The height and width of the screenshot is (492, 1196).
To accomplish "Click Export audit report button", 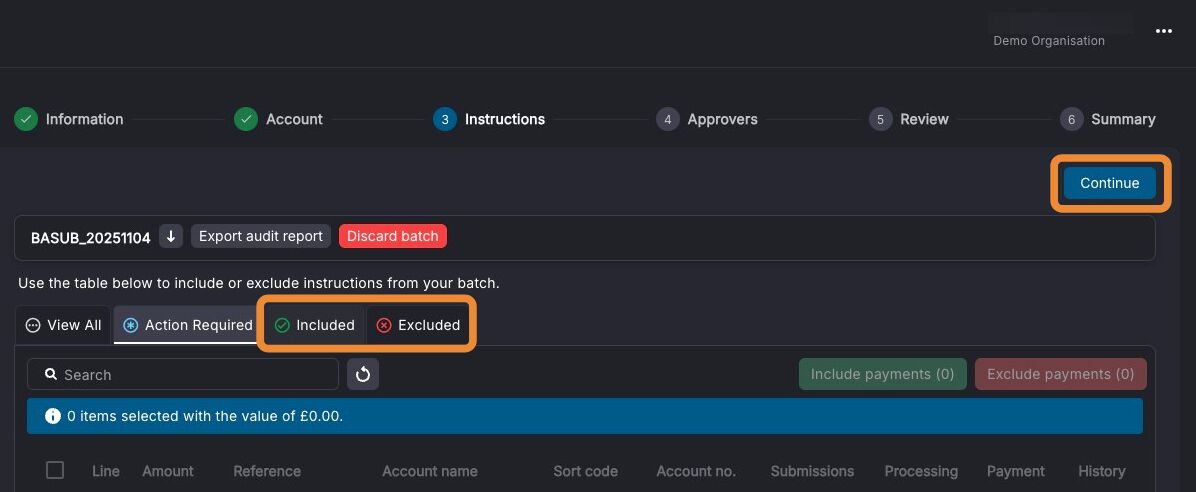I will pos(261,236).
